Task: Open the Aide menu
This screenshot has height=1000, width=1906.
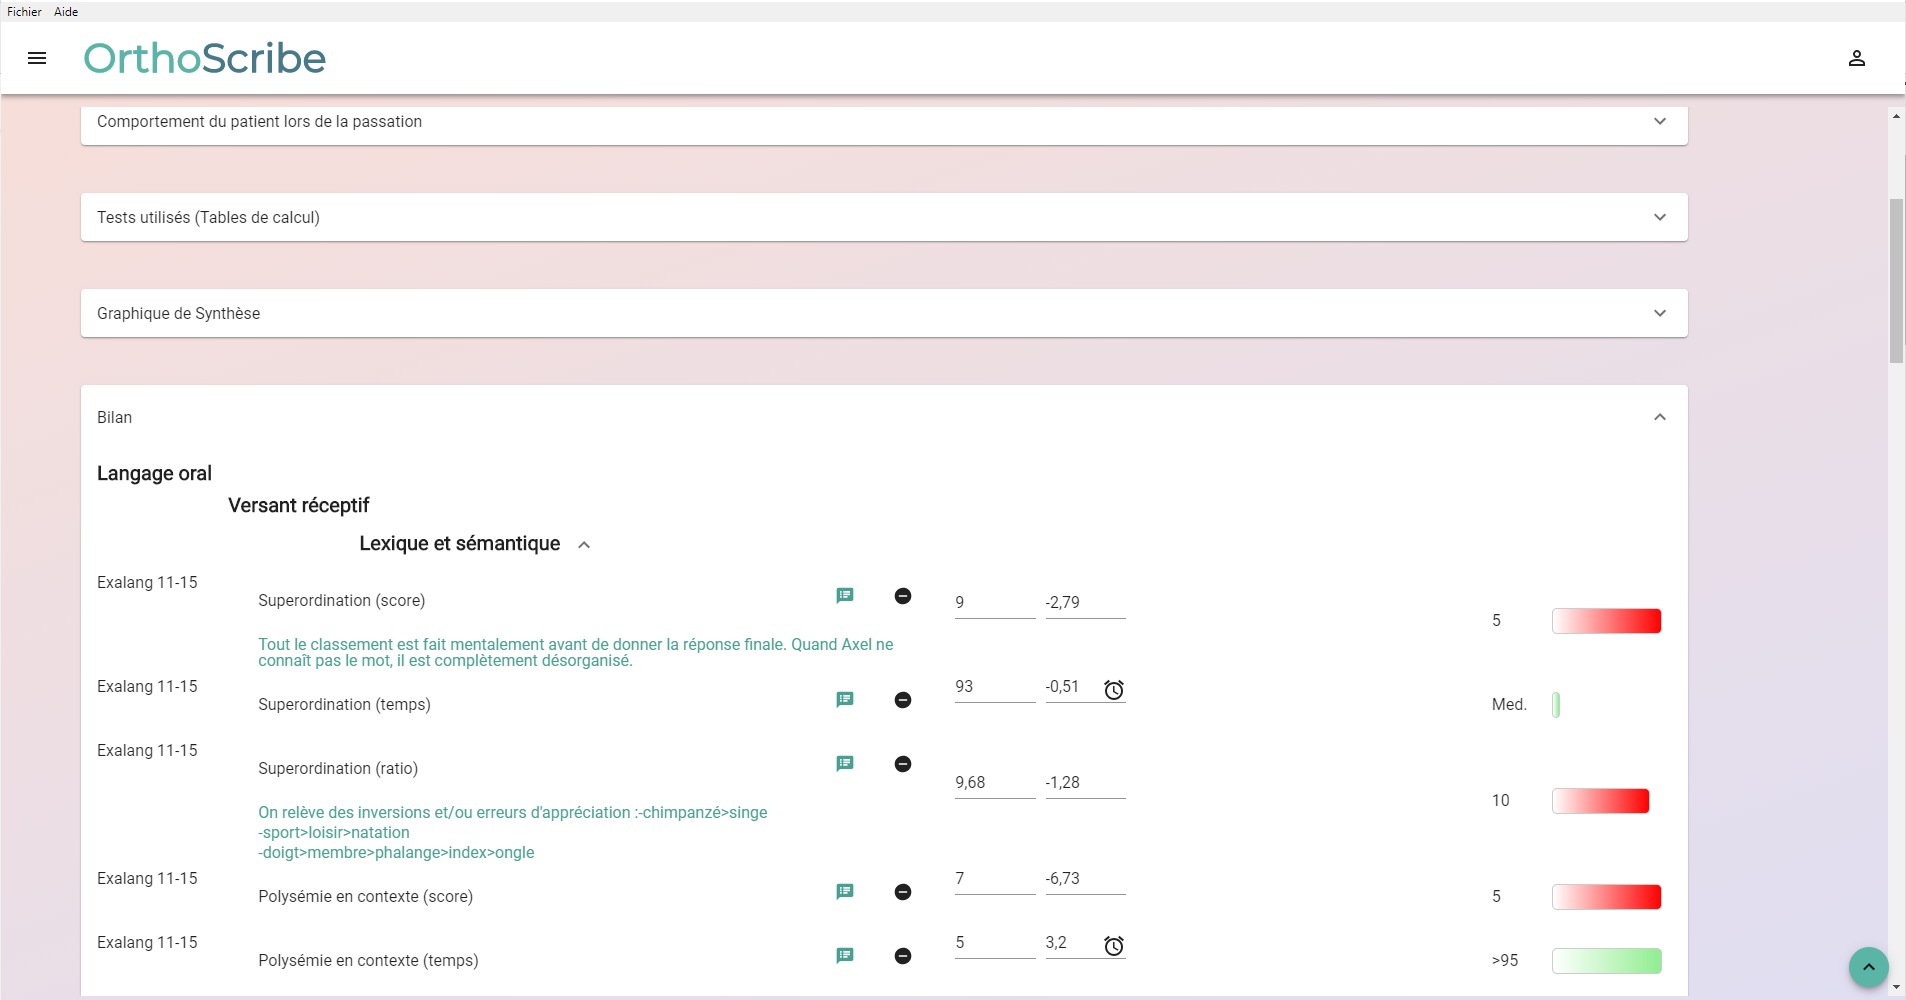Action: [66, 12]
